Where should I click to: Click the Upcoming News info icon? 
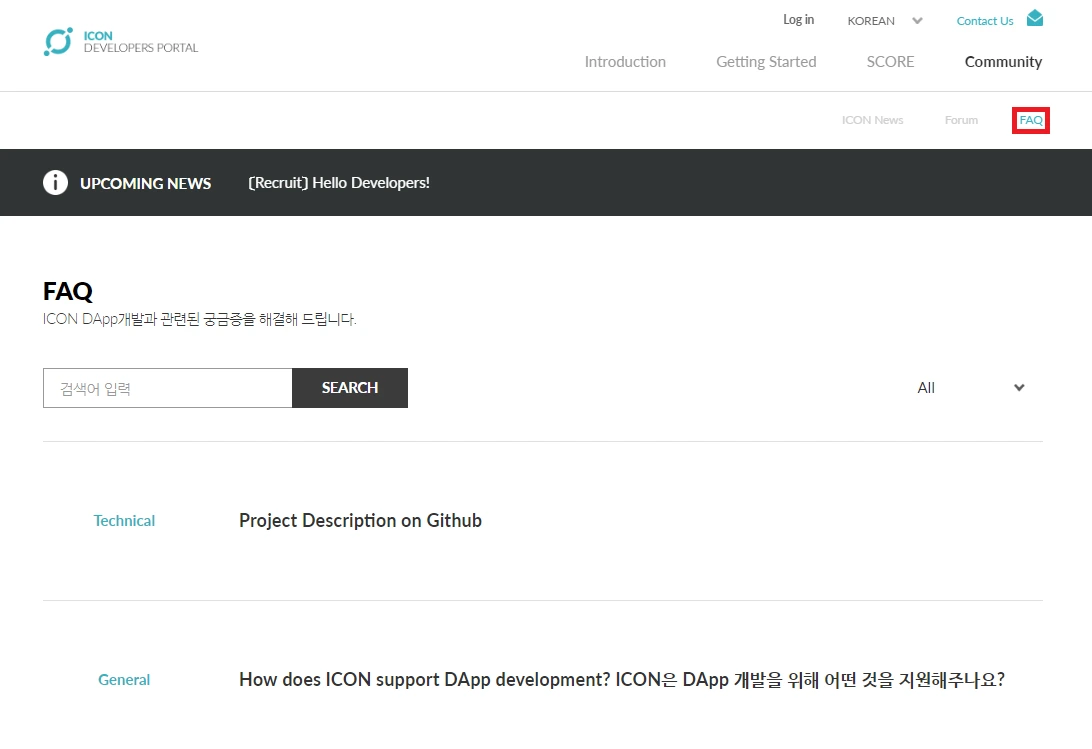56,183
